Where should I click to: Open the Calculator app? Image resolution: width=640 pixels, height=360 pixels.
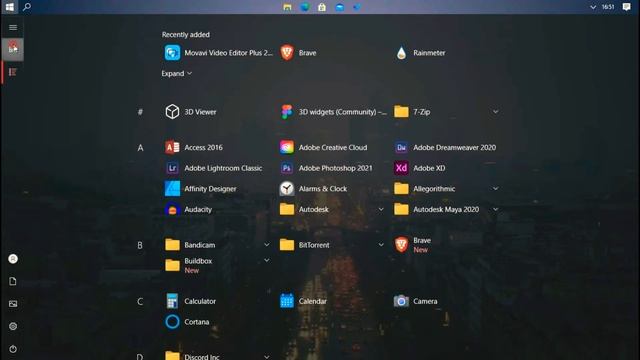coord(190,301)
